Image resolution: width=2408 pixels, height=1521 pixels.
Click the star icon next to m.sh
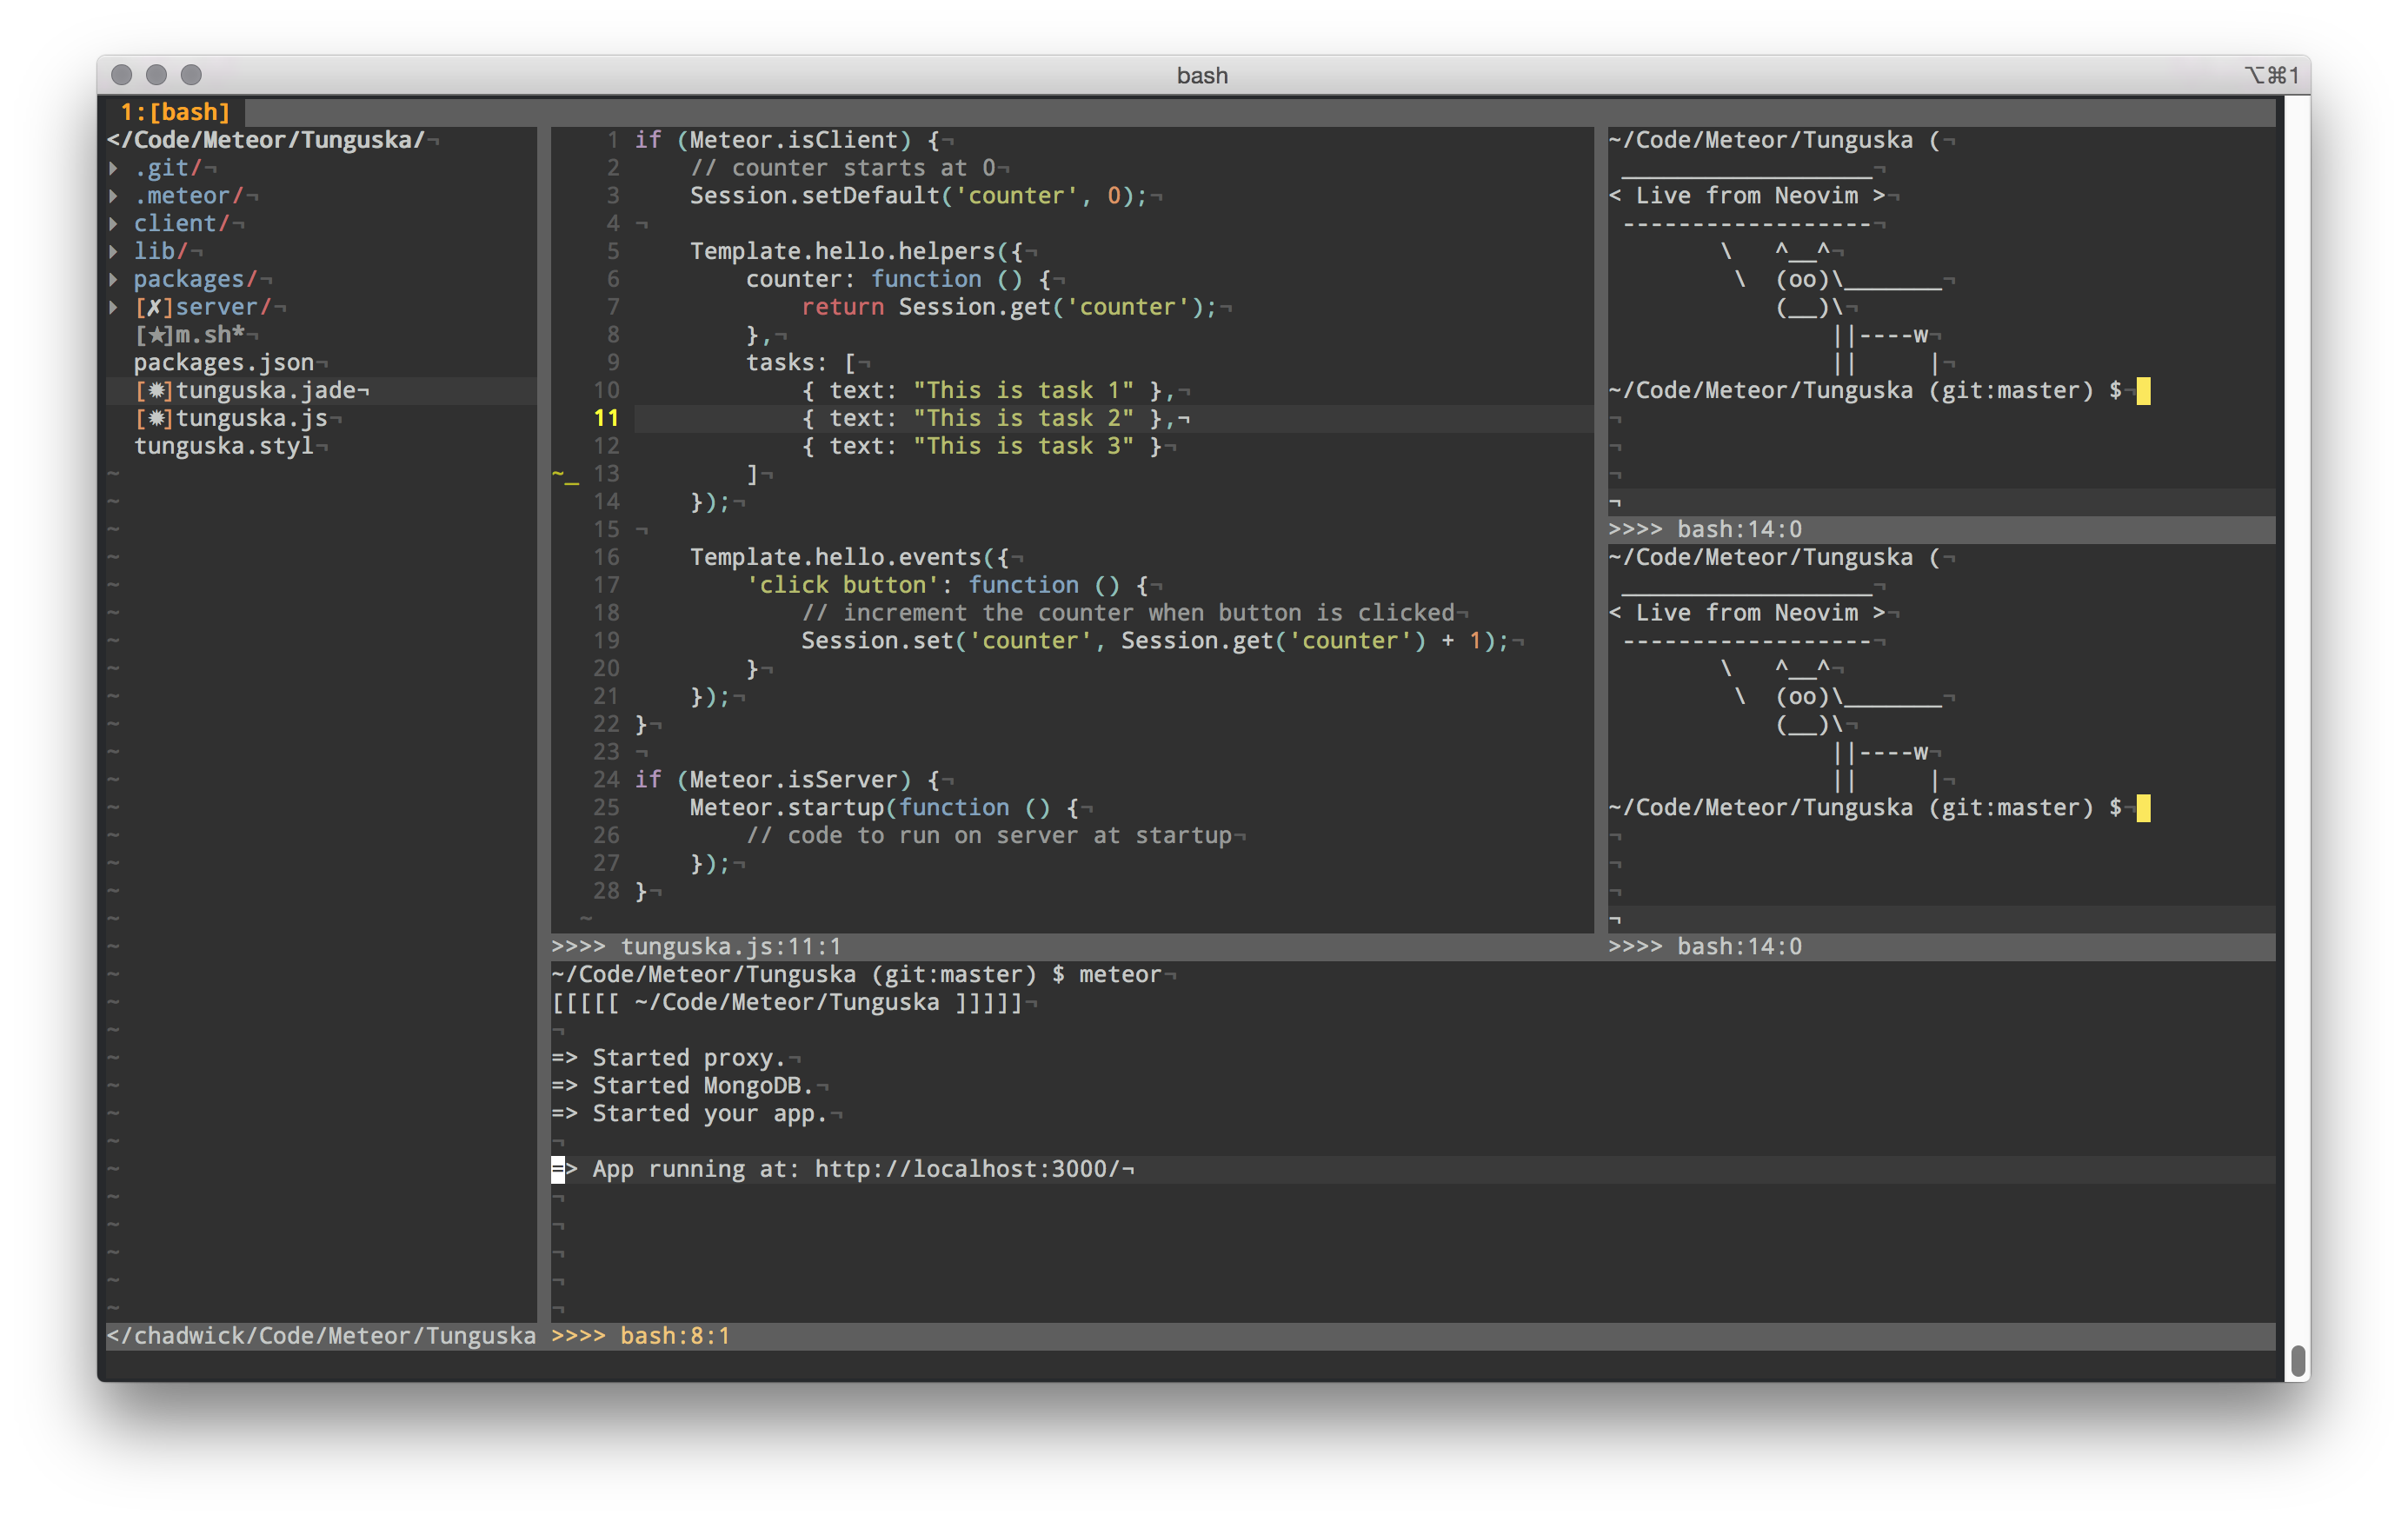pos(156,334)
